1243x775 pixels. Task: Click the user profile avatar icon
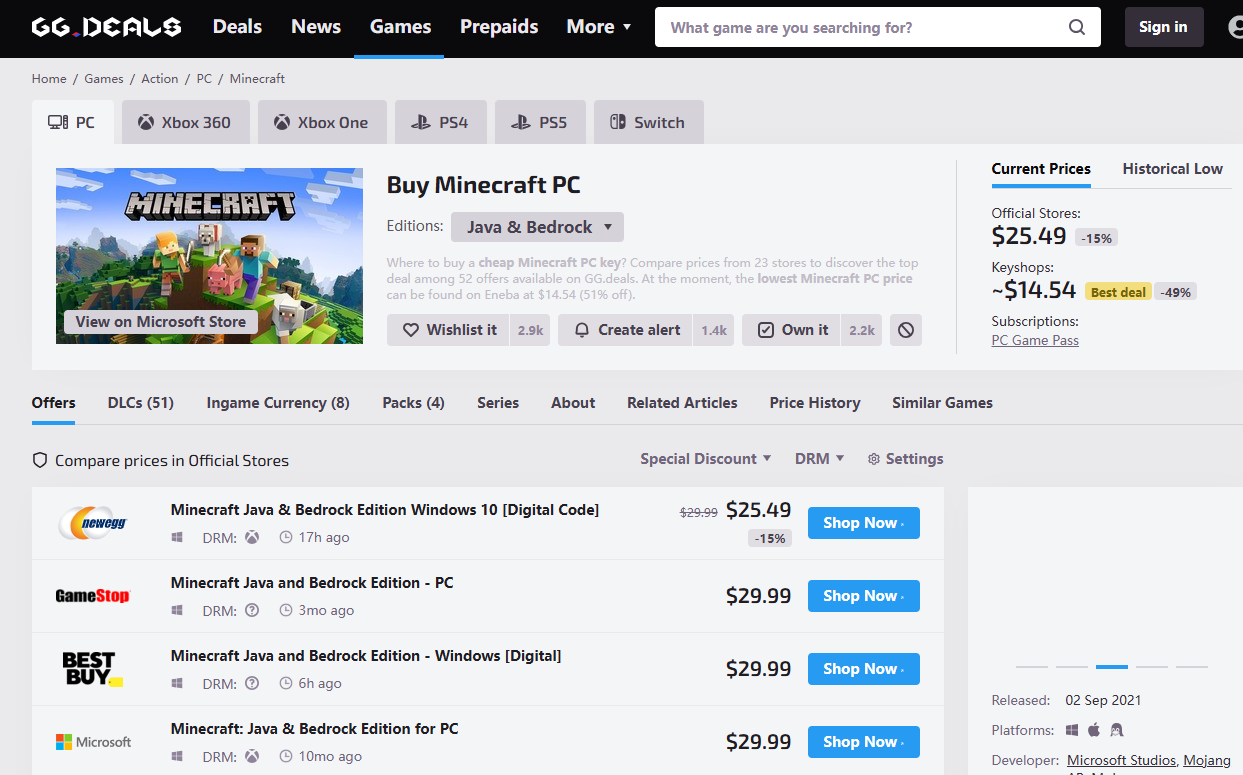click(1236, 27)
